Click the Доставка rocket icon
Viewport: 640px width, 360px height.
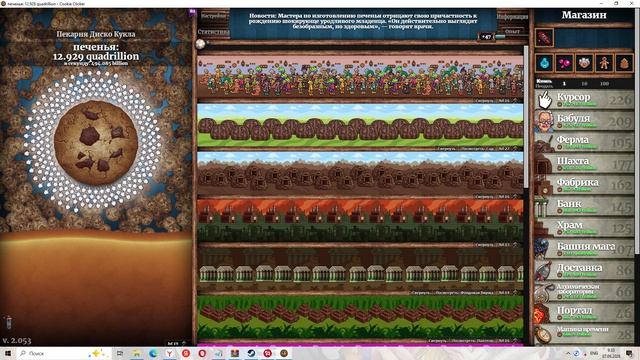tap(544, 270)
